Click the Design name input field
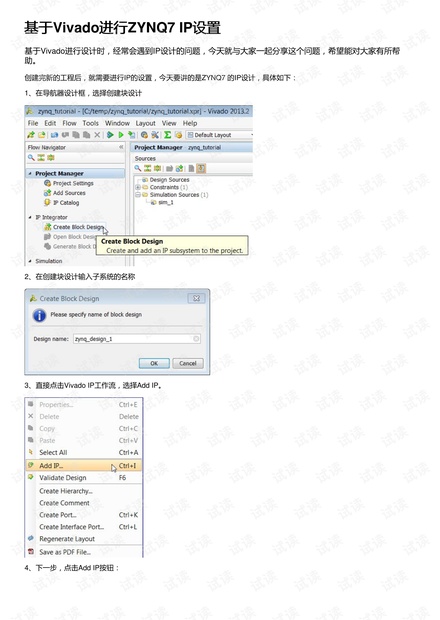Image resolution: width=440 pixels, height=620 pixels. tap(137, 339)
